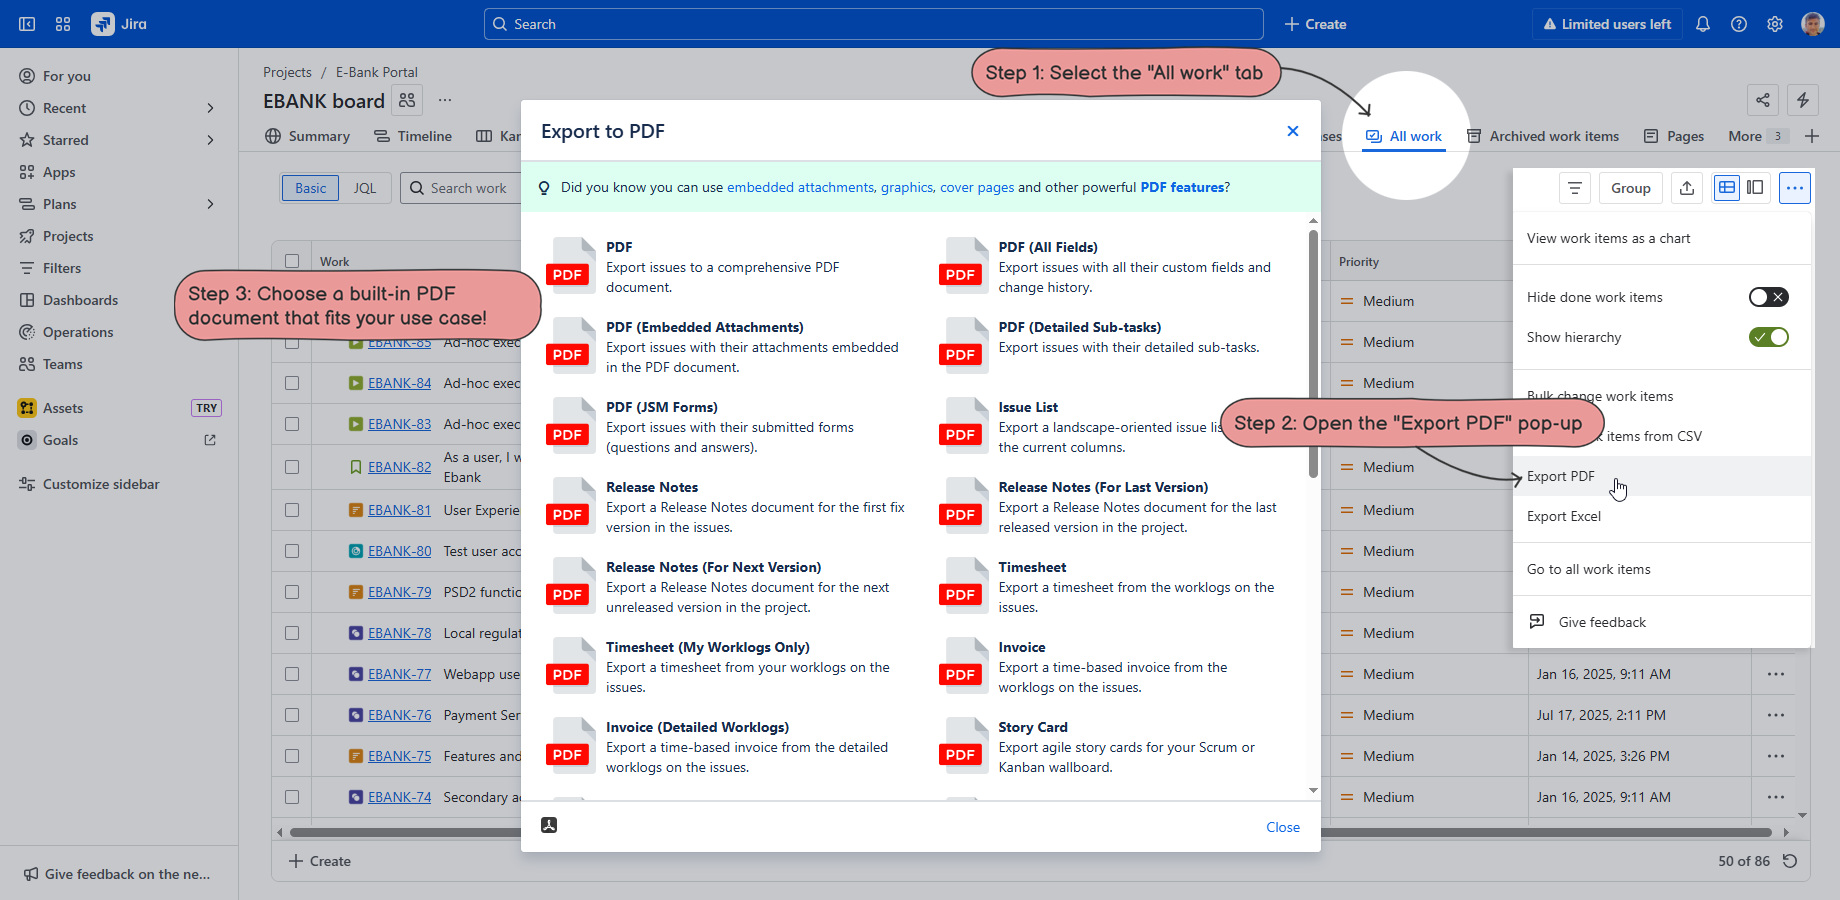Click the board team icon beside EBANK board
The width and height of the screenshot is (1840, 900).
click(x=407, y=100)
